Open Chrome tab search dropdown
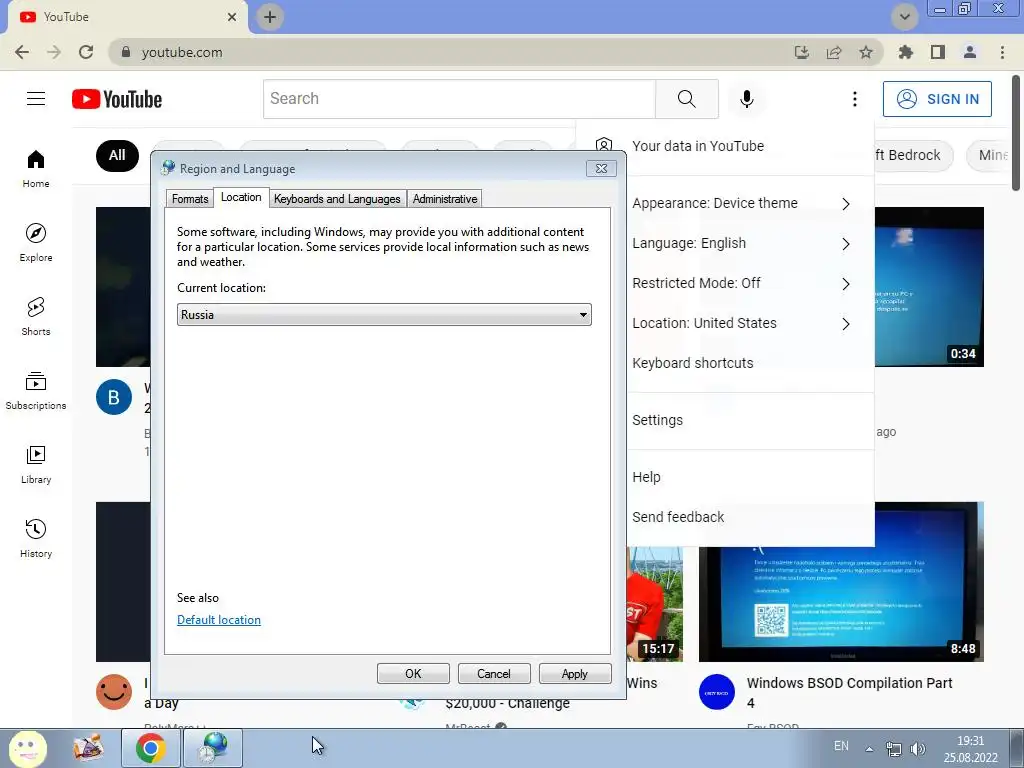This screenshot has height=768, width=1024. 904,16
